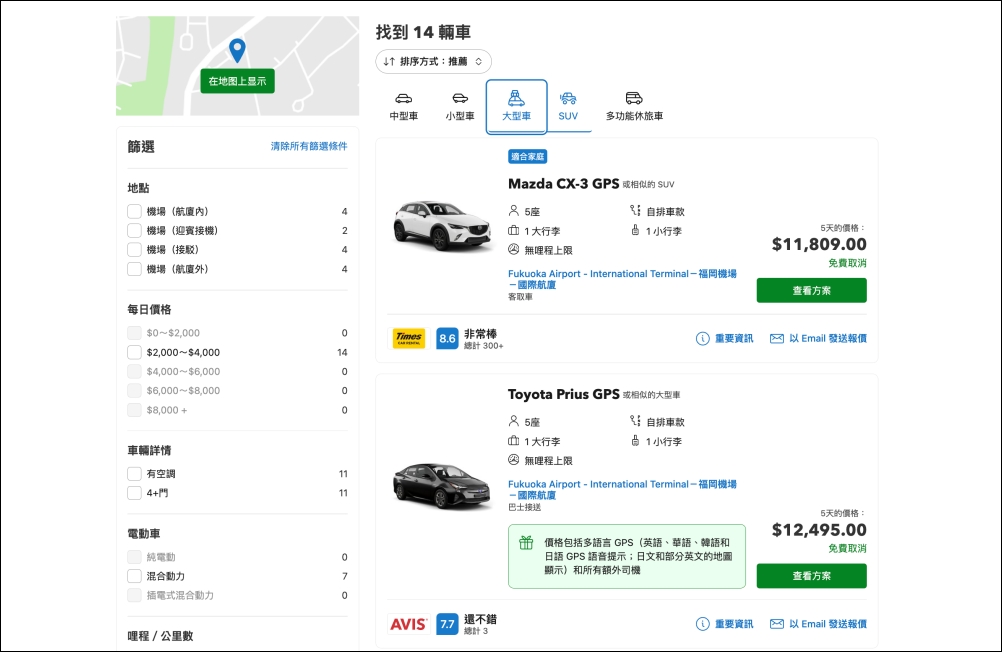This screenshot has width=1002, height=652.
Task: Click the unlimited mileage icon on Toyota Prius
Action: tap(513, 460)
